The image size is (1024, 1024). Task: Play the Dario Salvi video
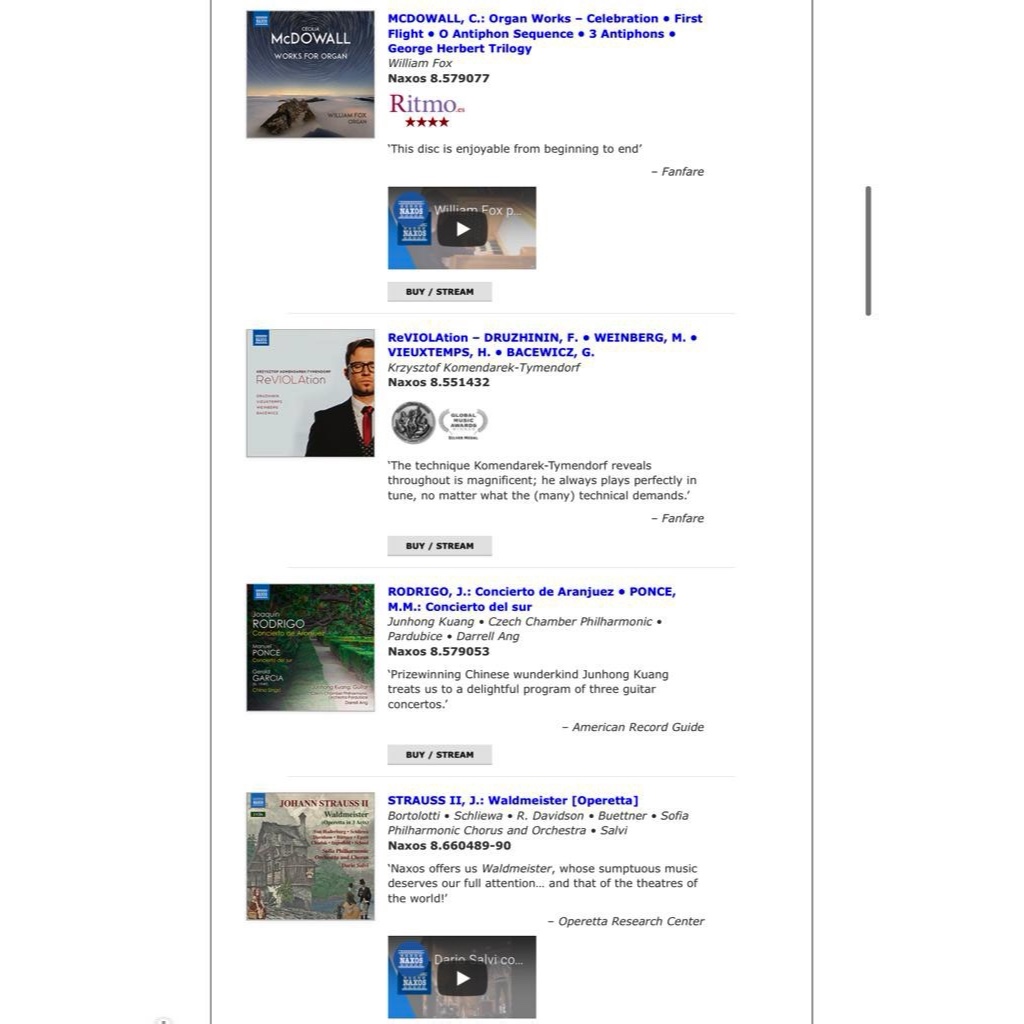tap(462, 978)
